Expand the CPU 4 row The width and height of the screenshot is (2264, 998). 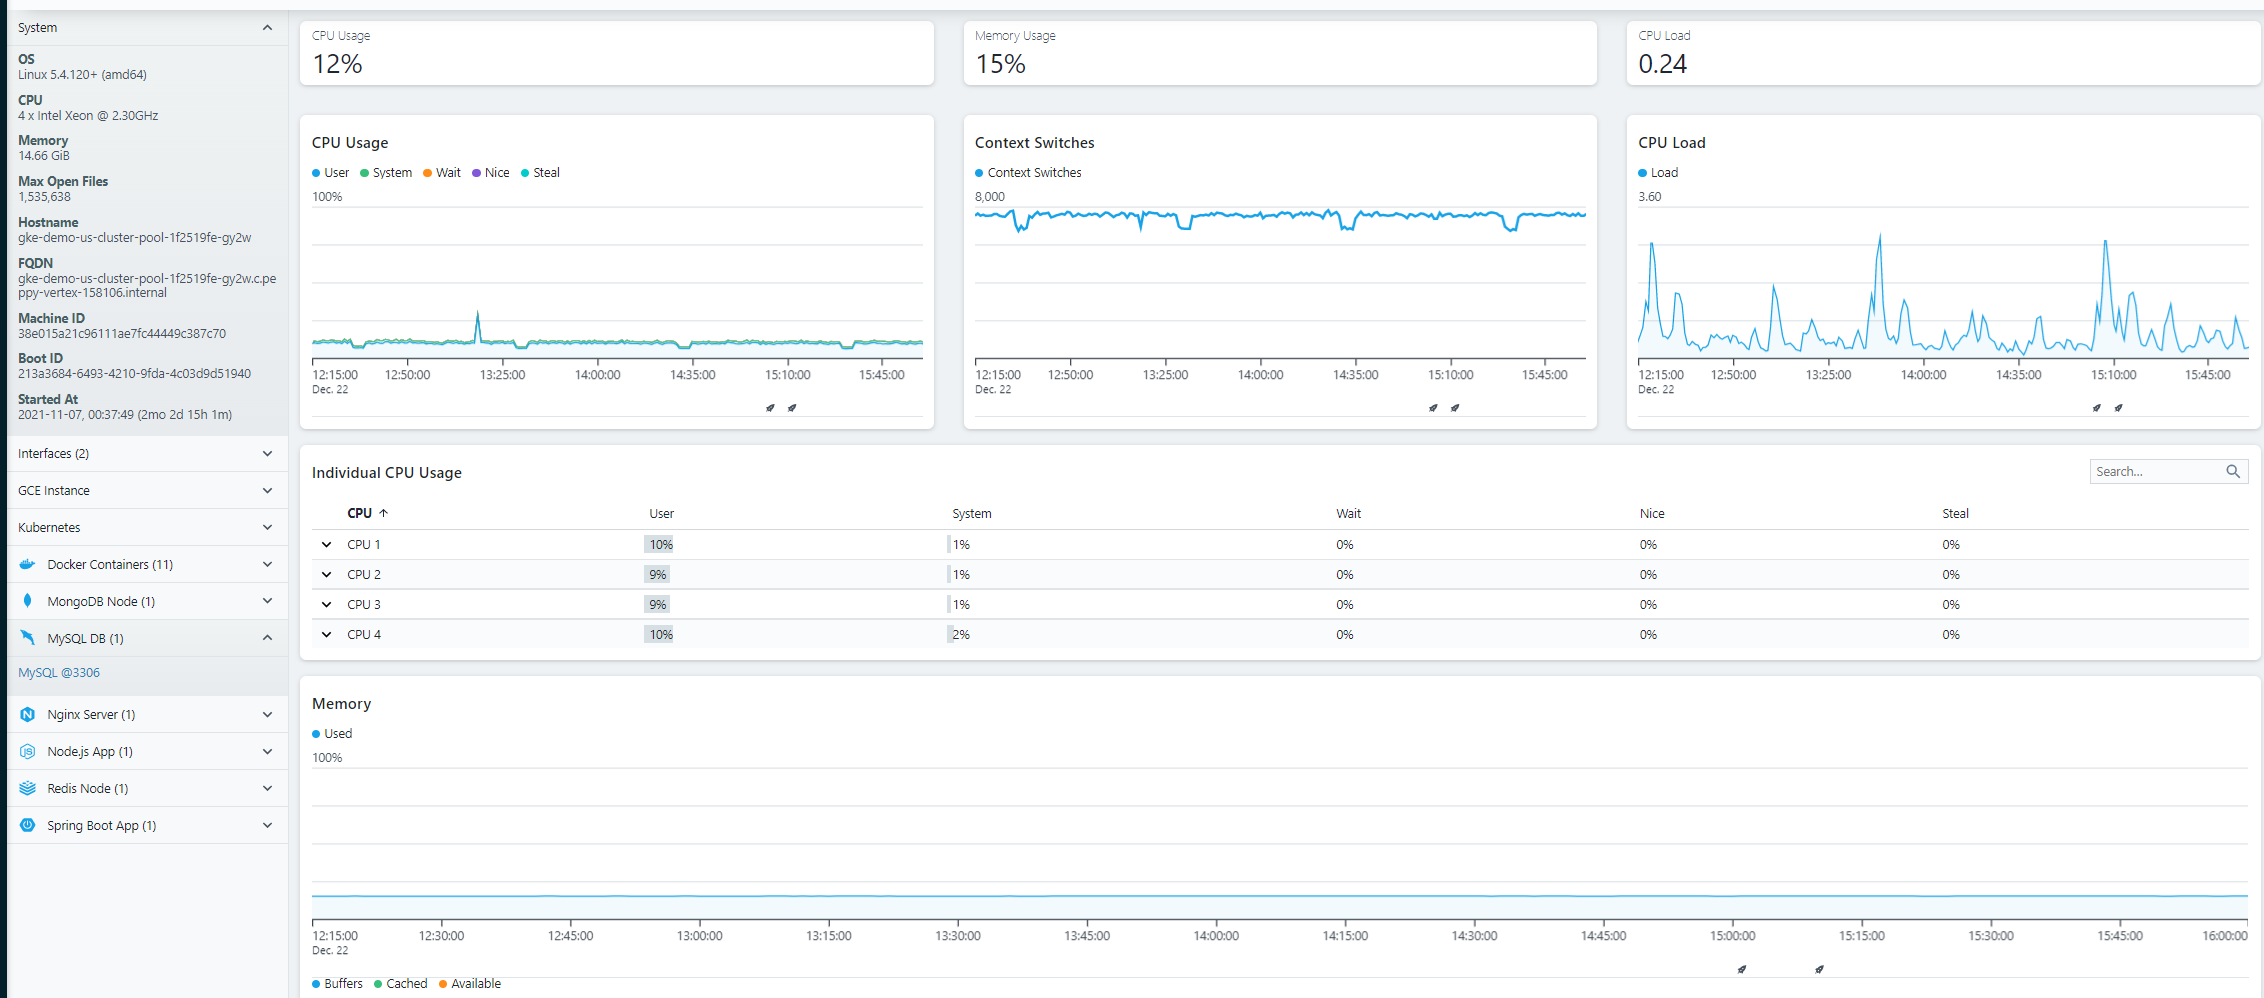[326, 635]
